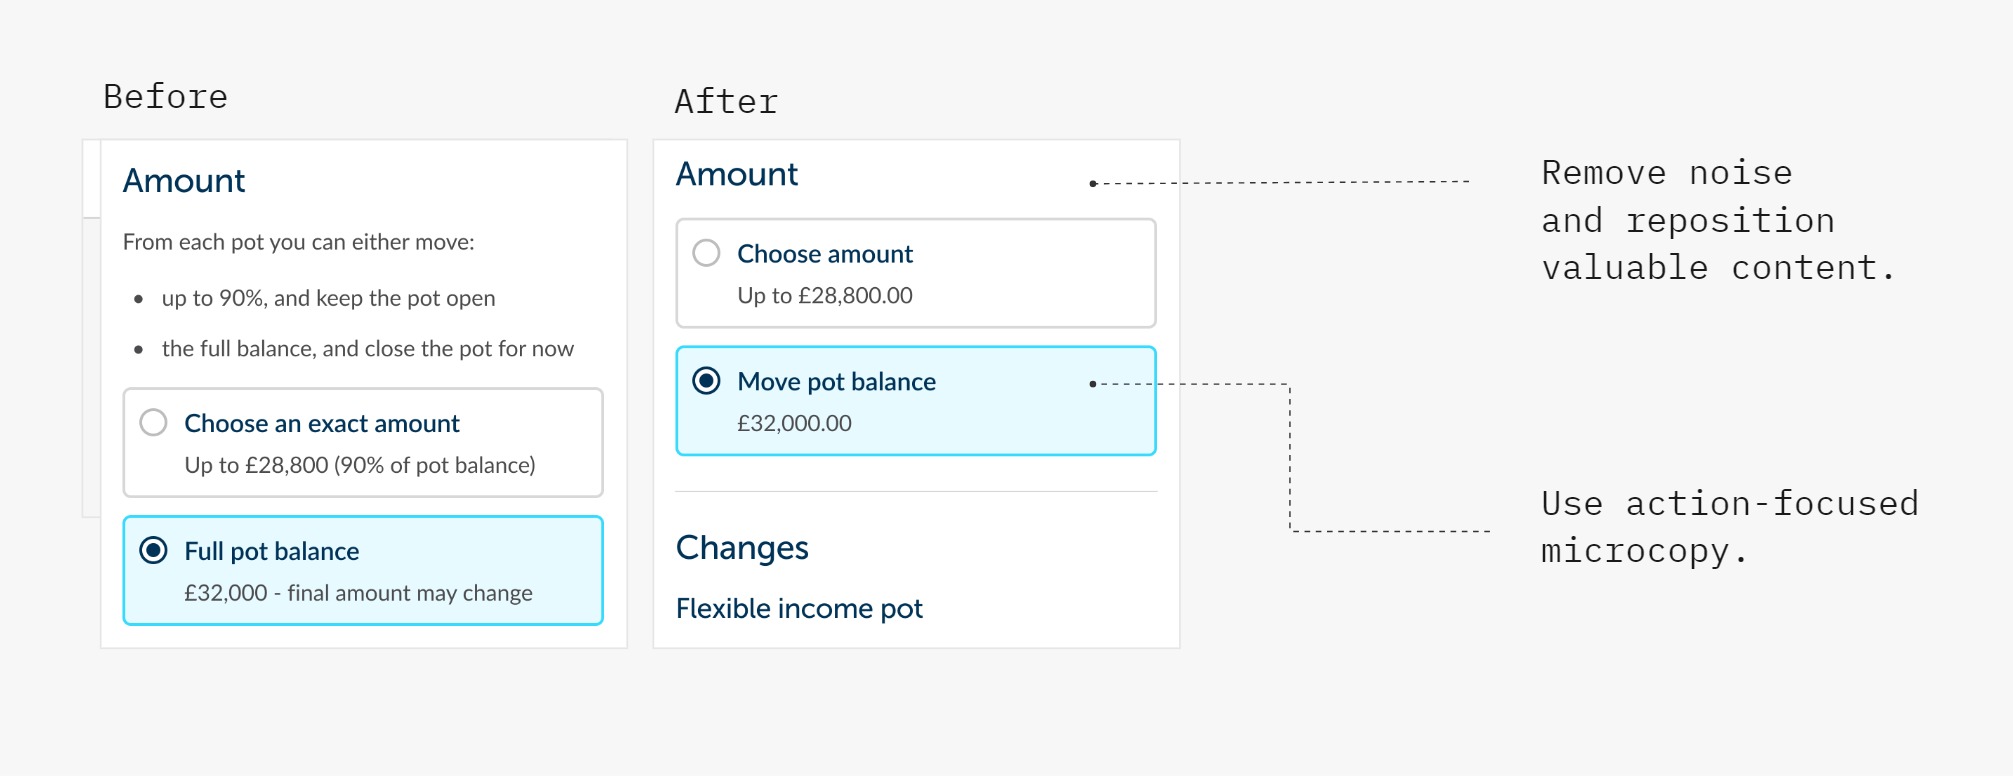Click the "Use action-focused microcopy" annotation
2013x776 pixels.
1729,527
